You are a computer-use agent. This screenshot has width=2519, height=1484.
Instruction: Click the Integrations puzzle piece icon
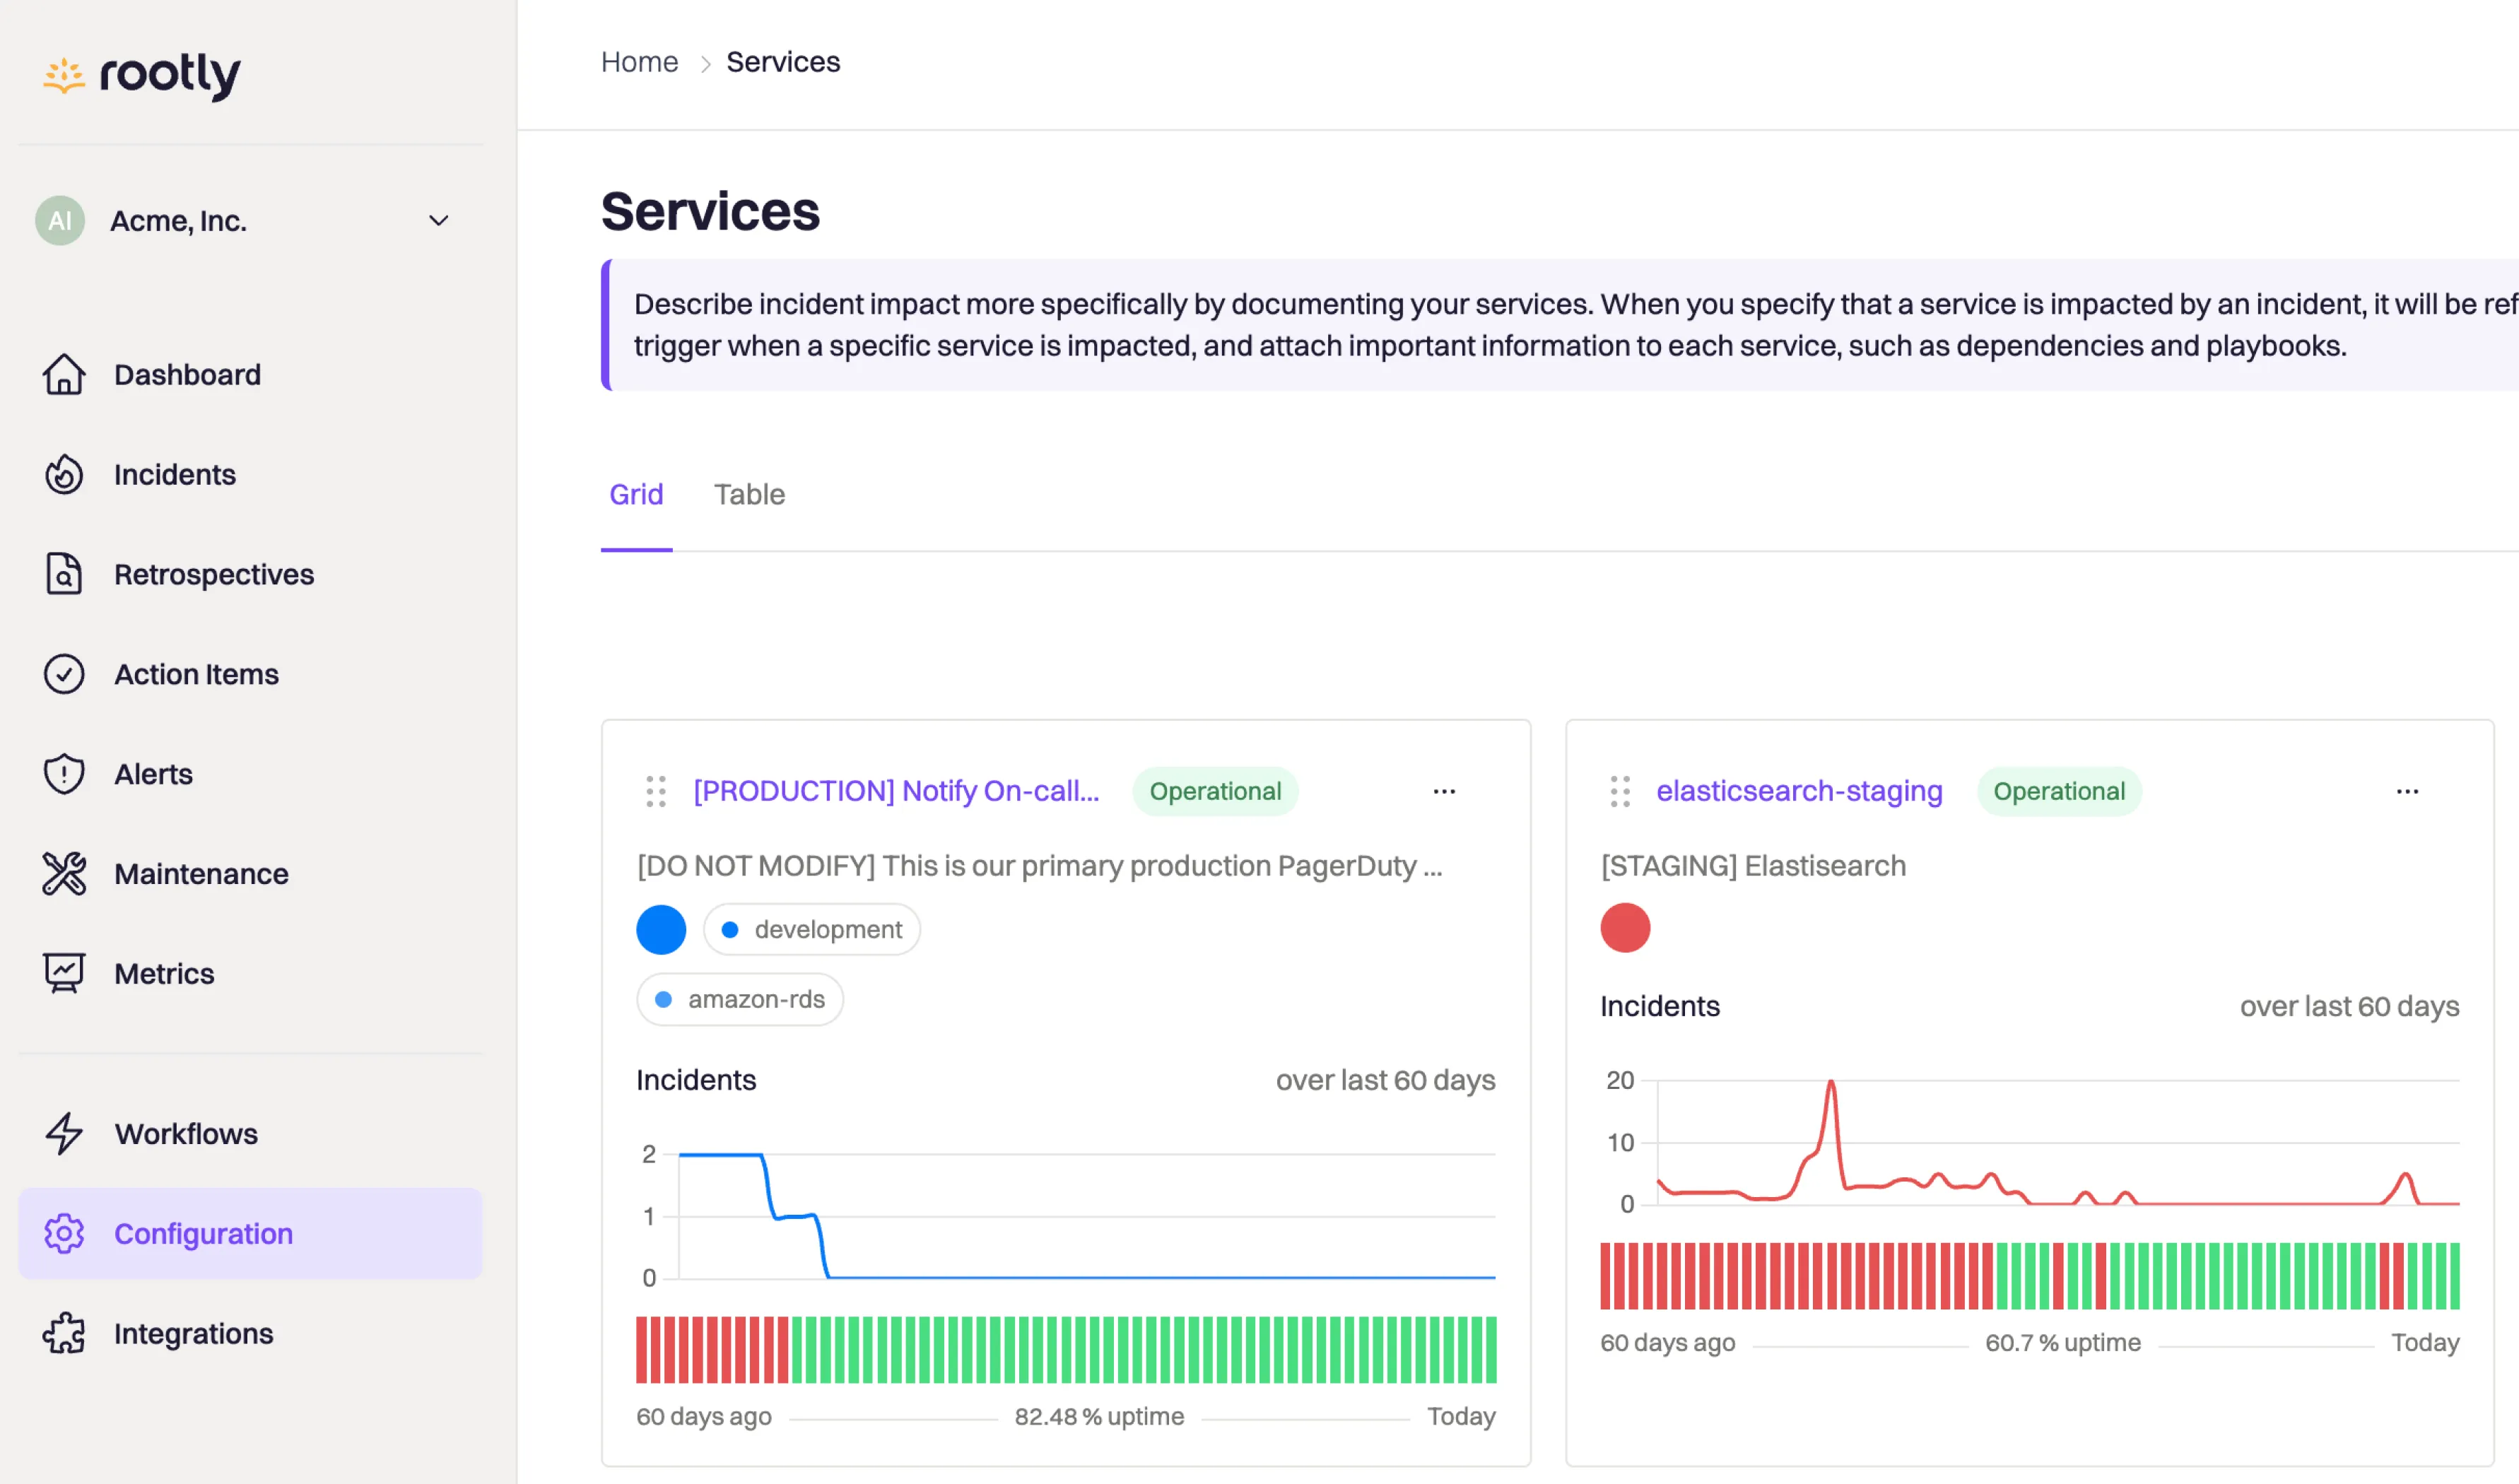point(63,1333)
